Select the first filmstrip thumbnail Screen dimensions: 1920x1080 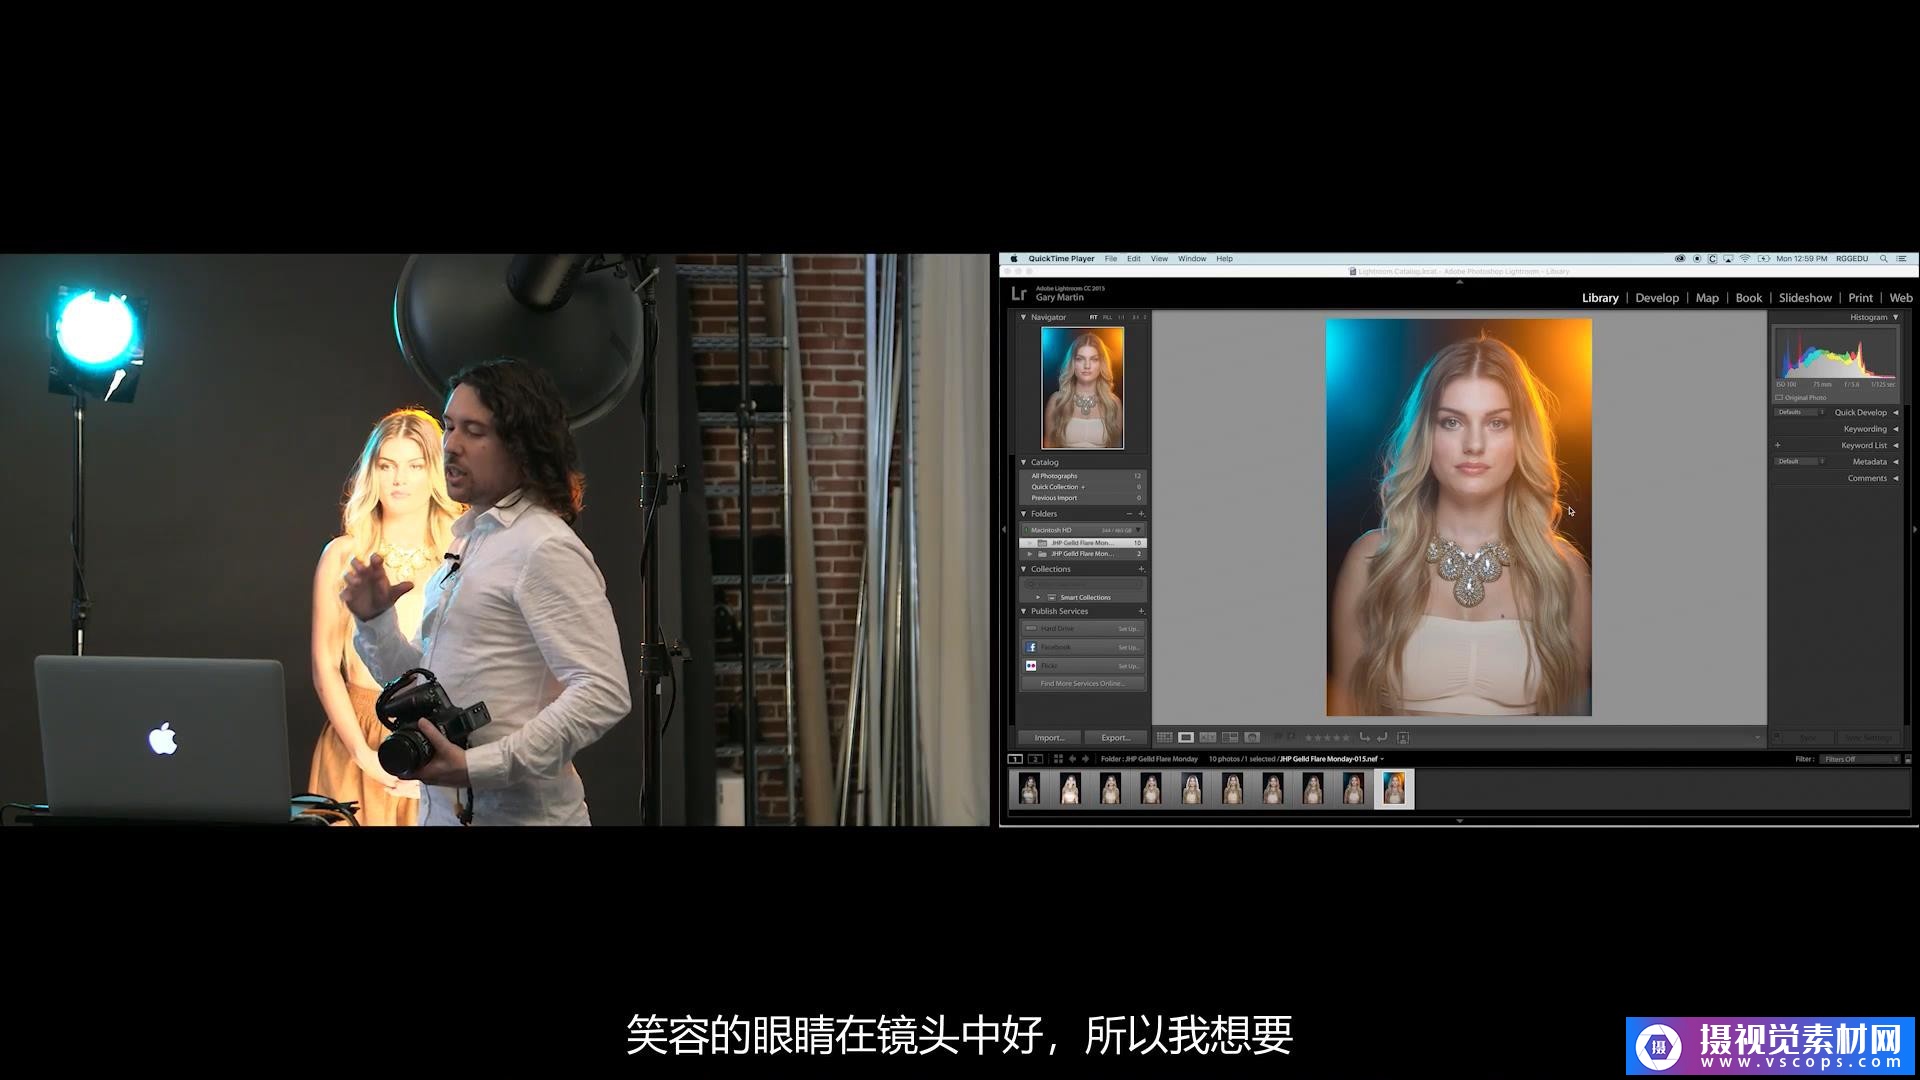[1029, 789]
